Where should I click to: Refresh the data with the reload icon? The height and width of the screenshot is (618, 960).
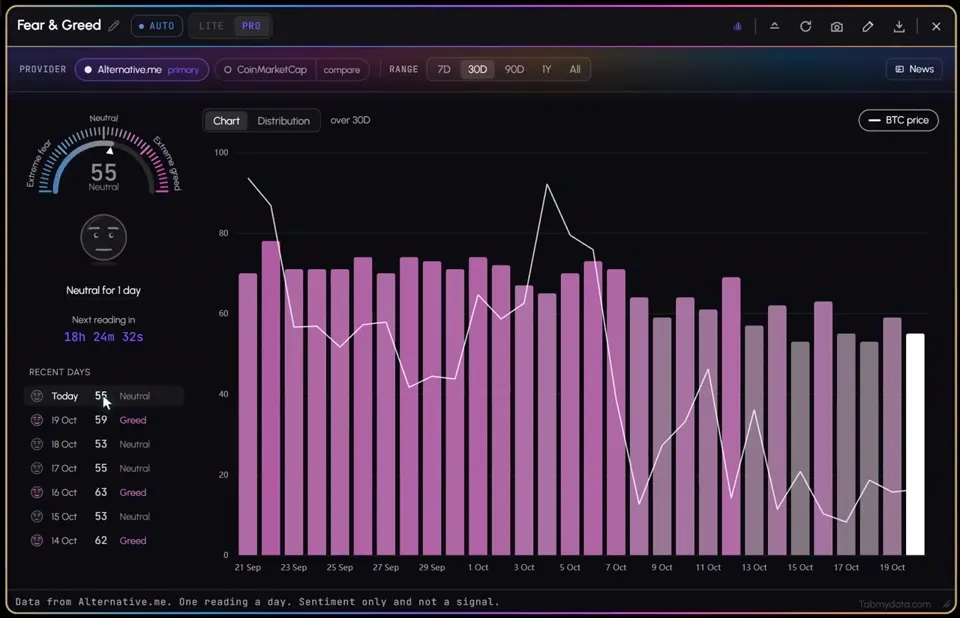(x=806, y=26)
